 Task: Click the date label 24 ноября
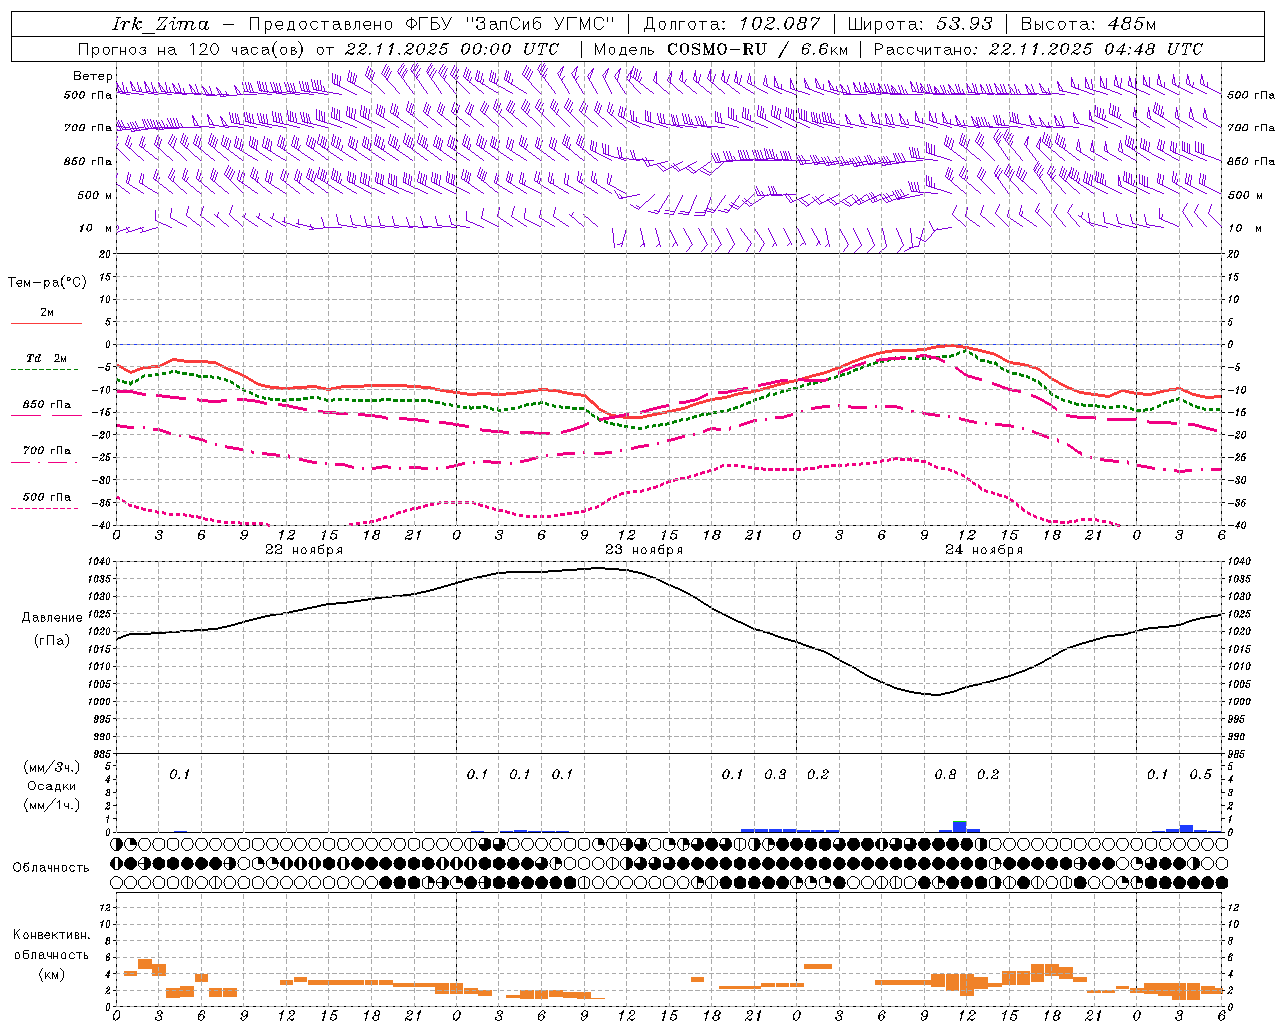coord(984,550)
